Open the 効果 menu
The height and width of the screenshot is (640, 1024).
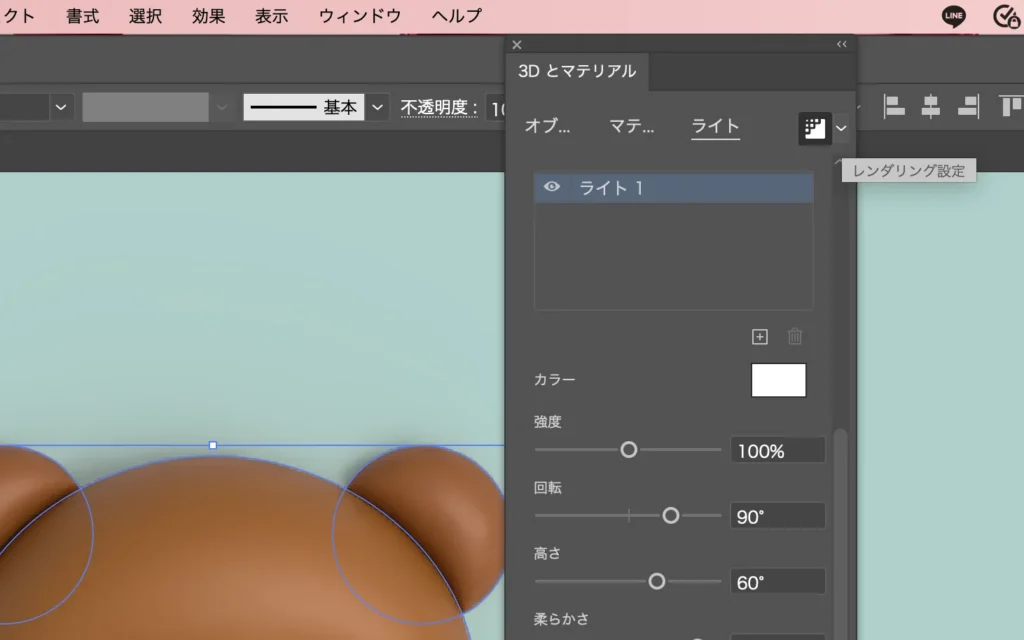[209, 16]
